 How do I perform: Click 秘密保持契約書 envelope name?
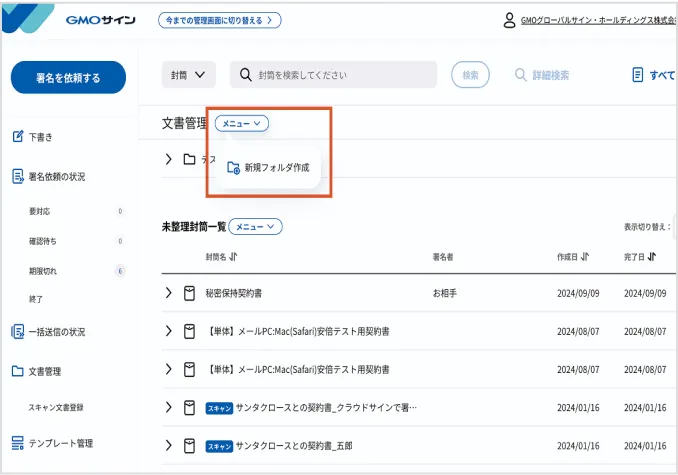coord(233,293)
